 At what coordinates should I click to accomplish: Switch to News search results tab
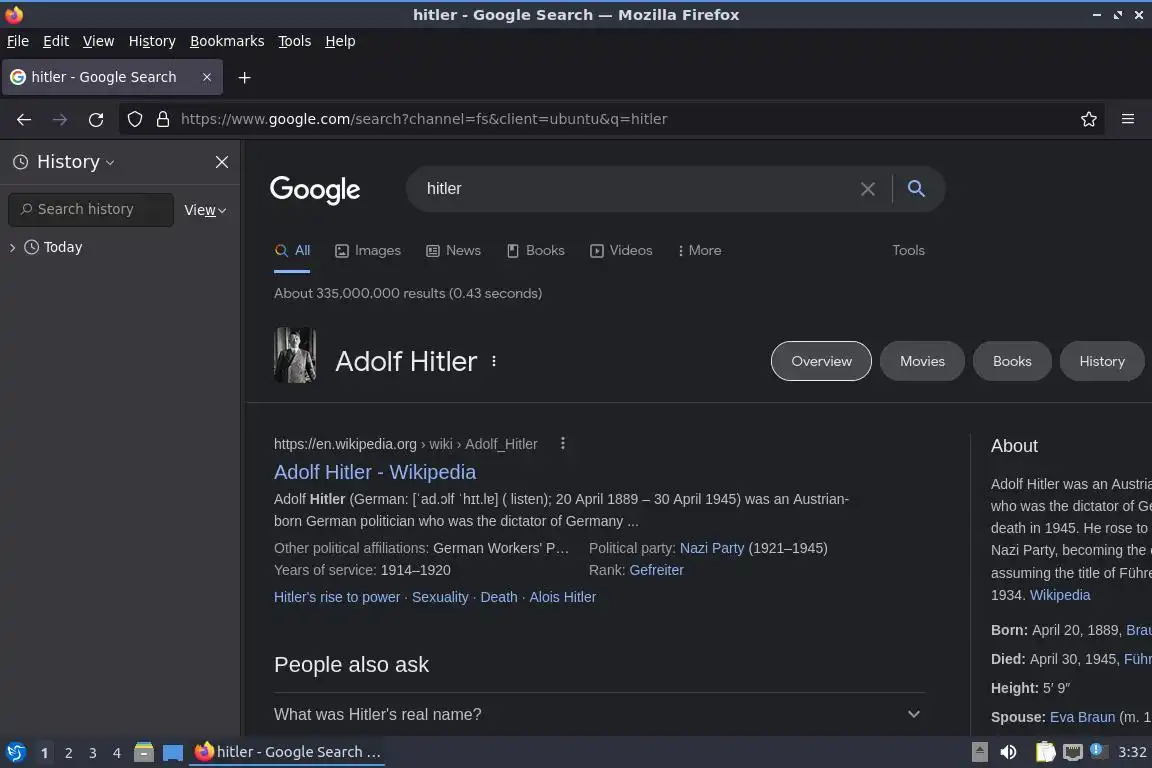453,251
